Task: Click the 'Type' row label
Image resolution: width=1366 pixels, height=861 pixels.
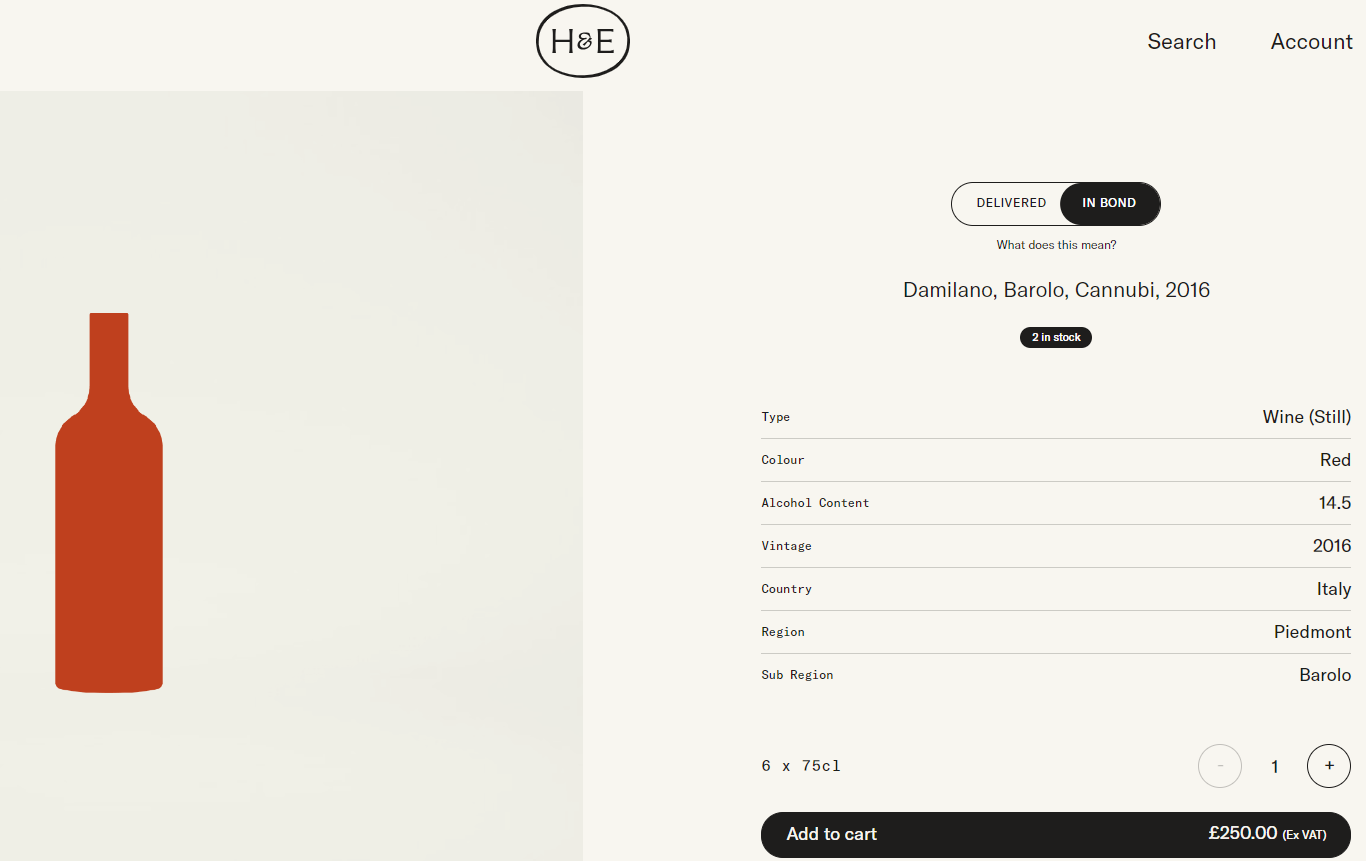Action: 775,417
